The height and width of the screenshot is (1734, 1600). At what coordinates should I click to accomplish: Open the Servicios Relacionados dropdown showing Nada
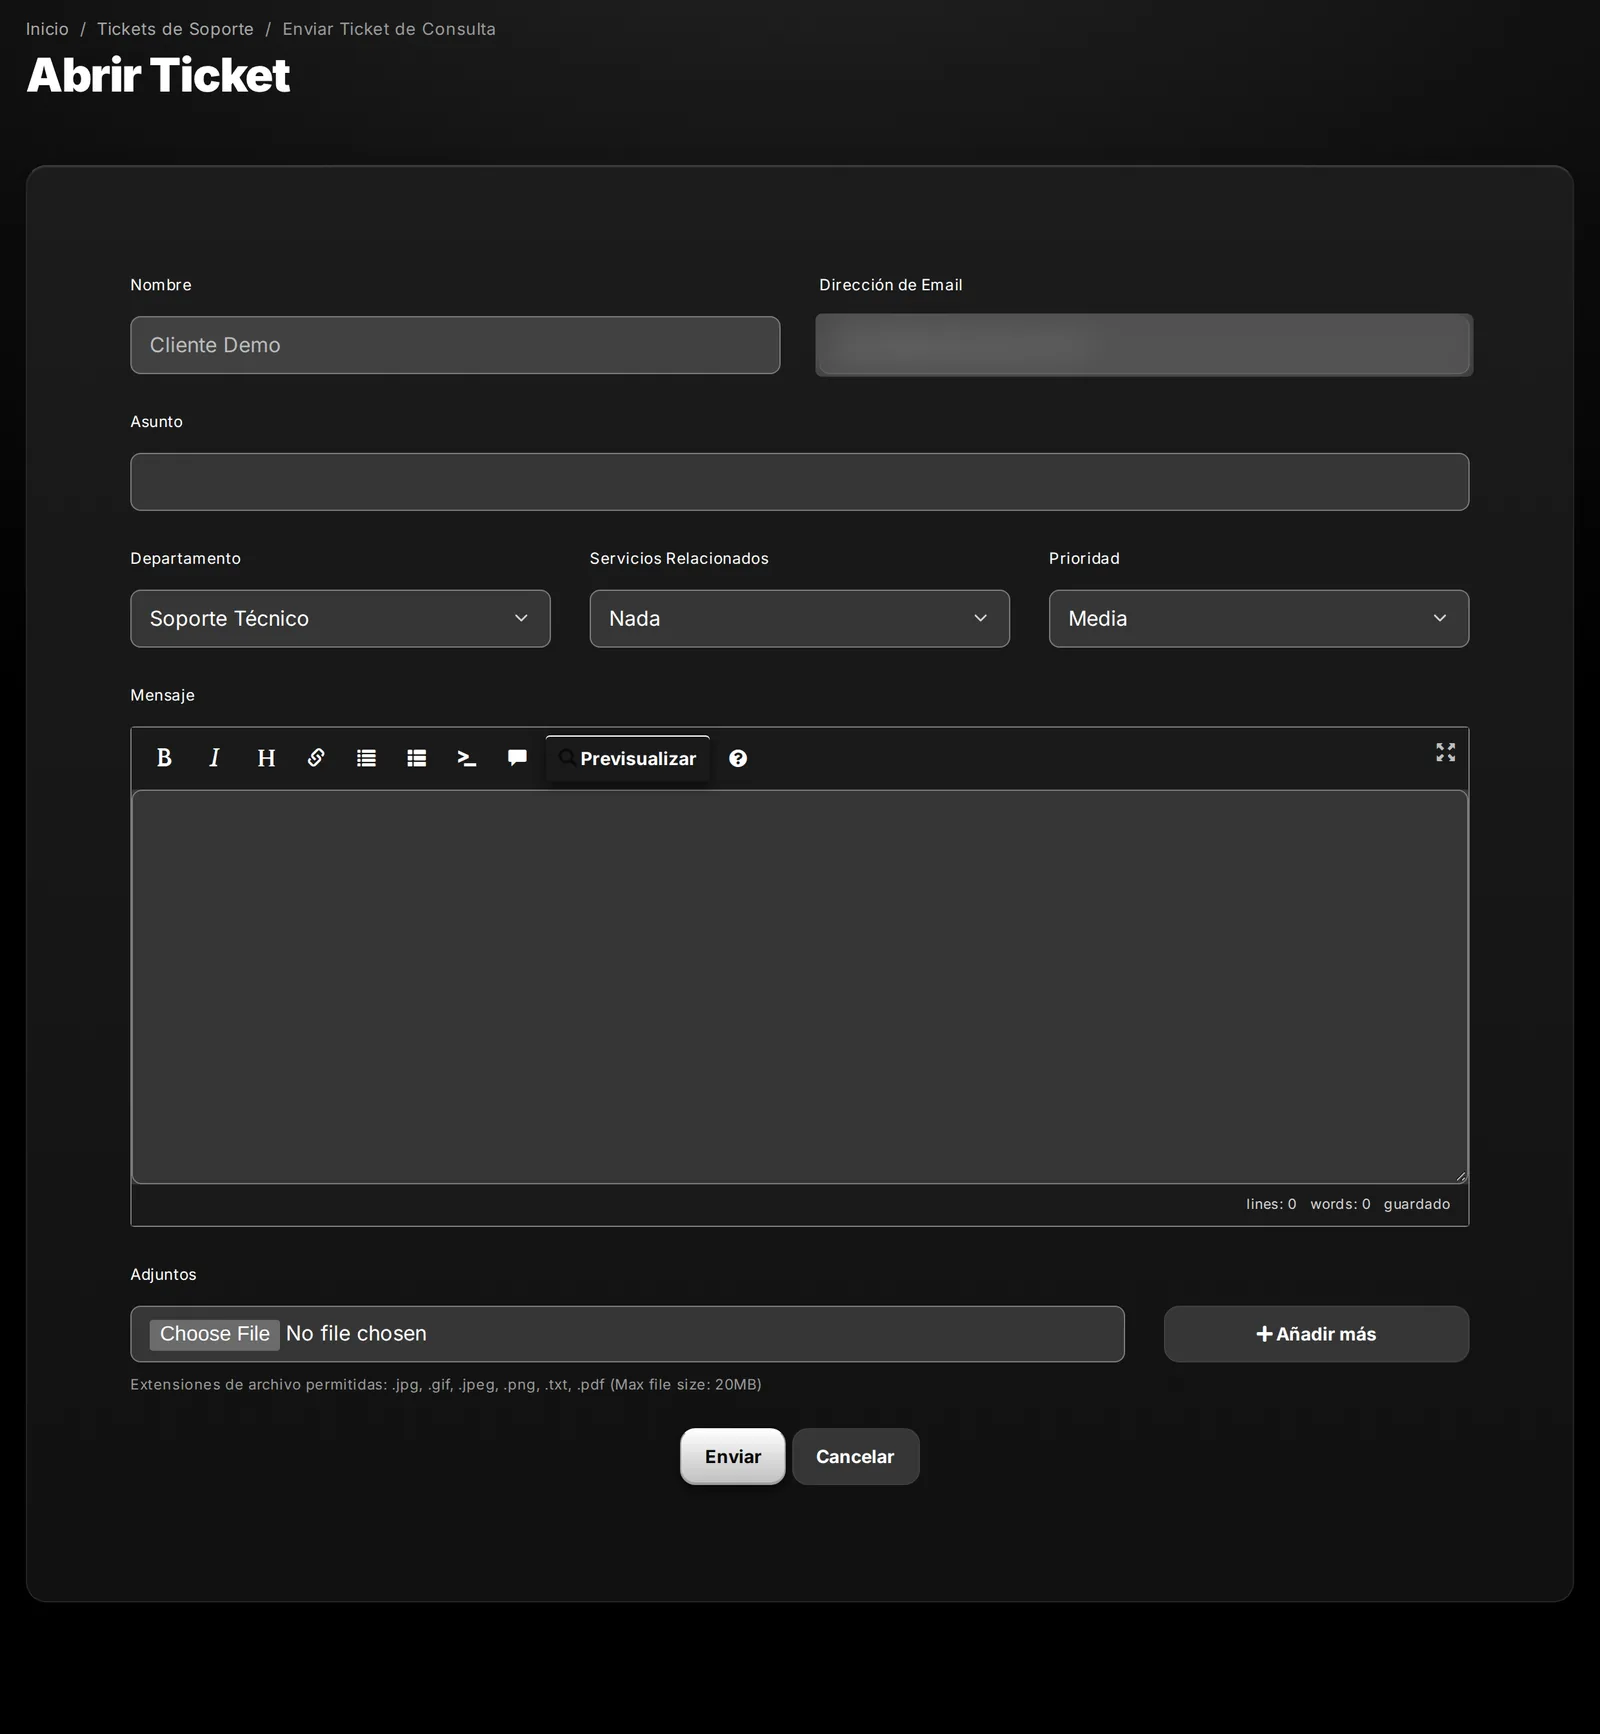point(799,618)
